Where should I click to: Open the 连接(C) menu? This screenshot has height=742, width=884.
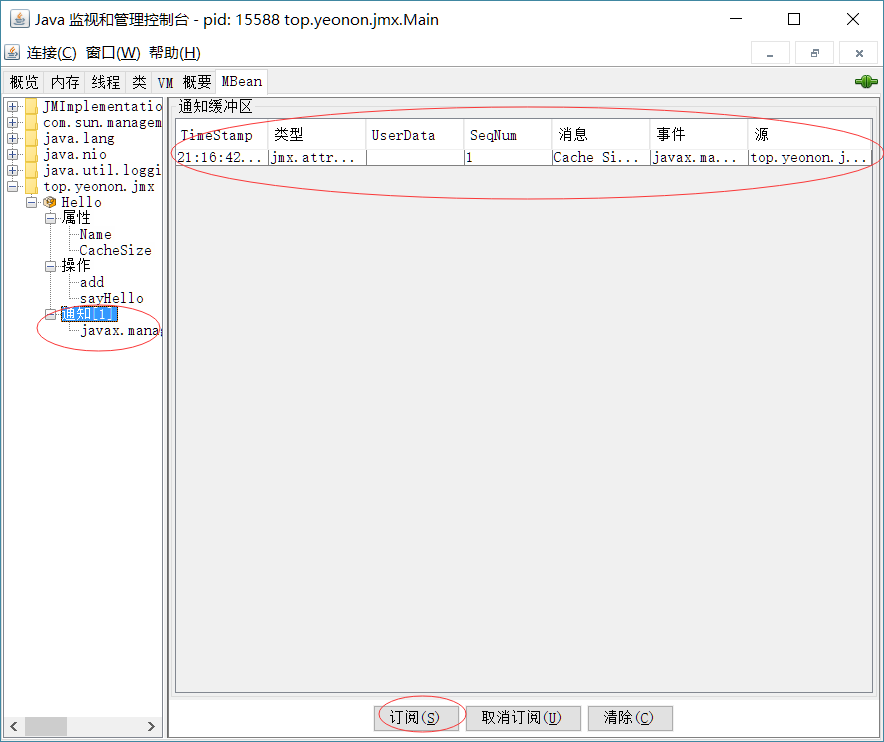point(51,53)
